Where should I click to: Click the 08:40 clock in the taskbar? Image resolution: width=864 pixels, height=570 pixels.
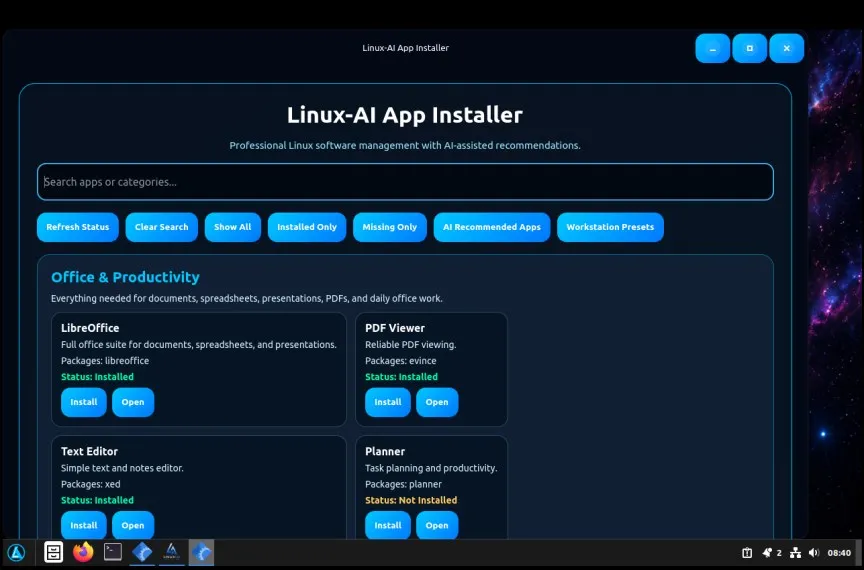(839, 553)
